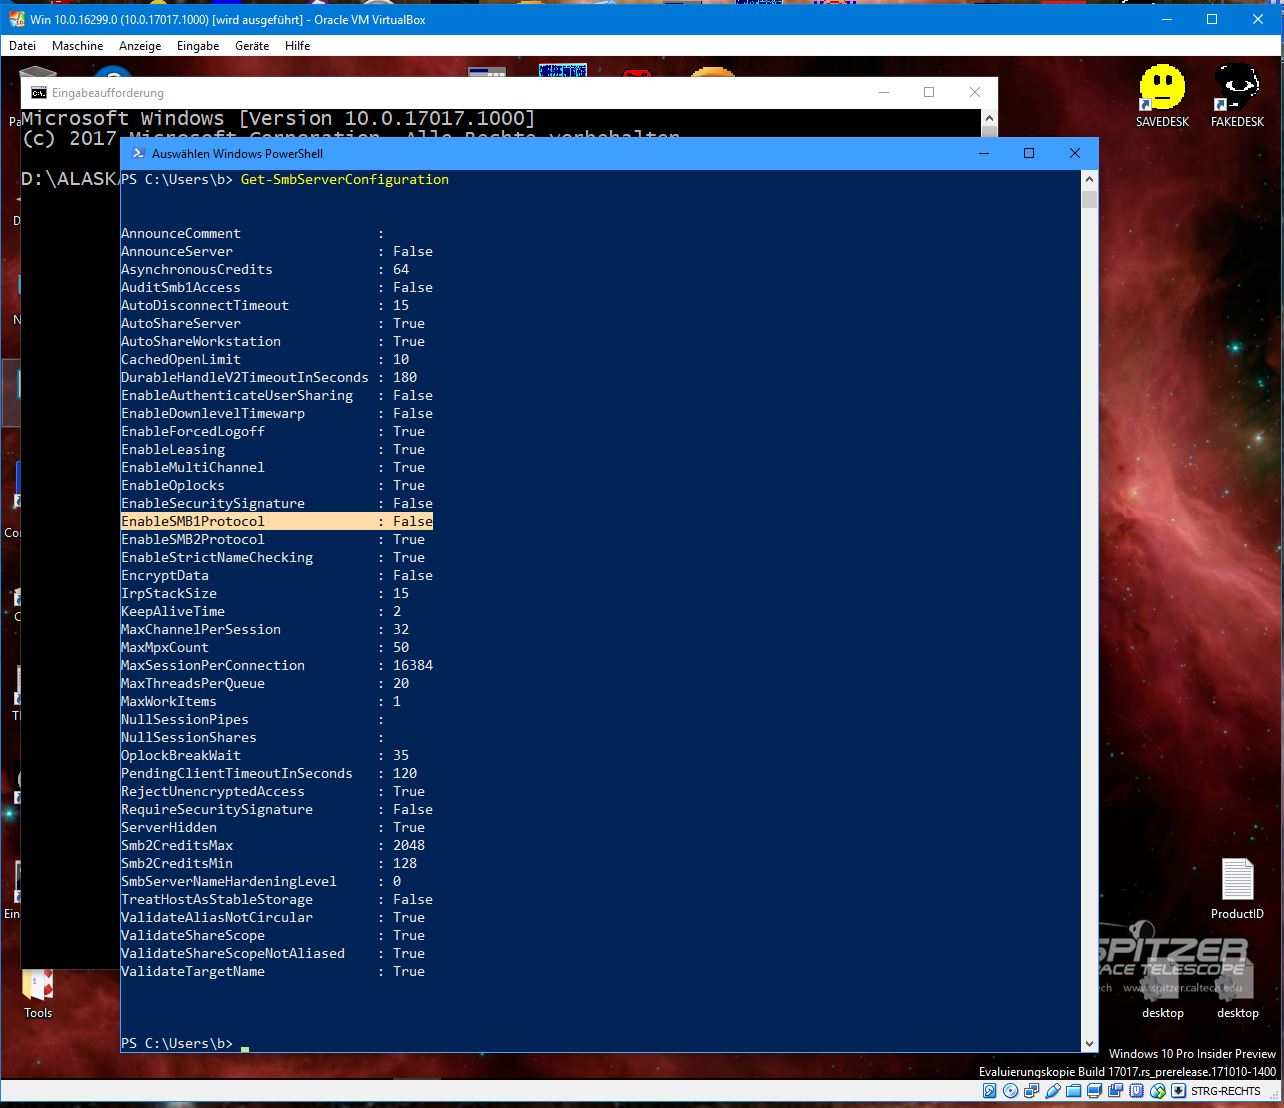1284x1108 pixels.
Task: Click the optical drive status icon
Action: (x=1010, y=1090)
